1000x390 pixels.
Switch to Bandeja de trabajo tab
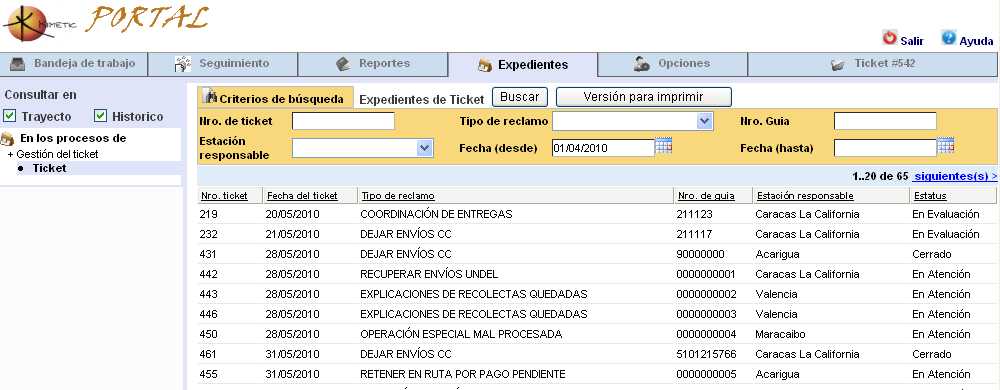coord(74,64)
